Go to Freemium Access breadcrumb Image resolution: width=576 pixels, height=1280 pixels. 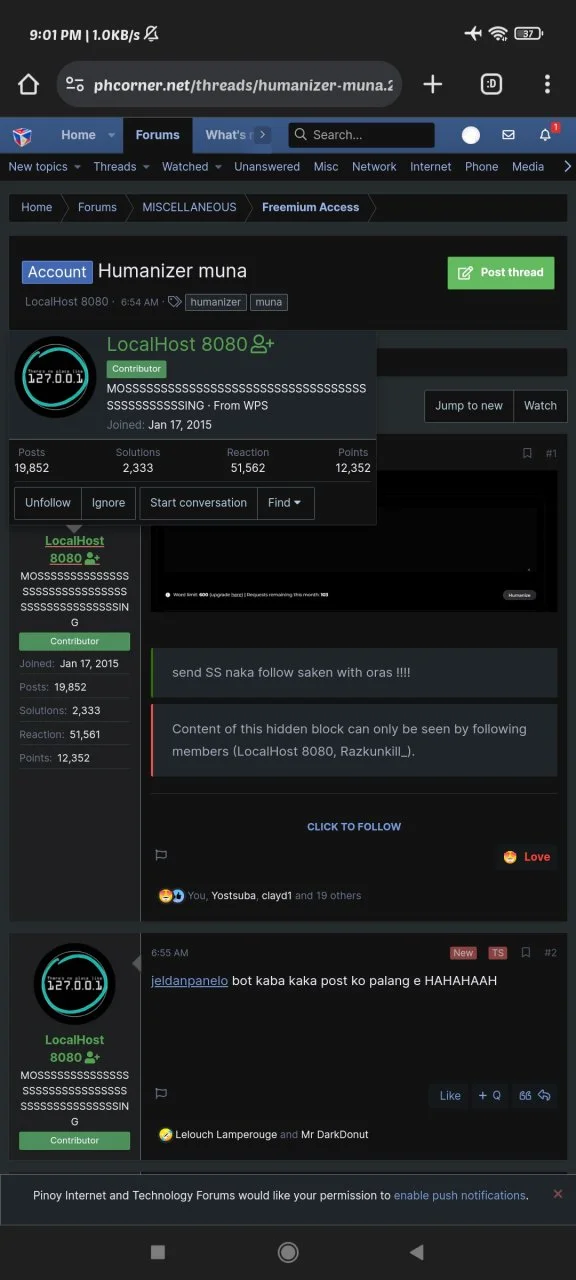pyautogui.click(x=310, y=207)
